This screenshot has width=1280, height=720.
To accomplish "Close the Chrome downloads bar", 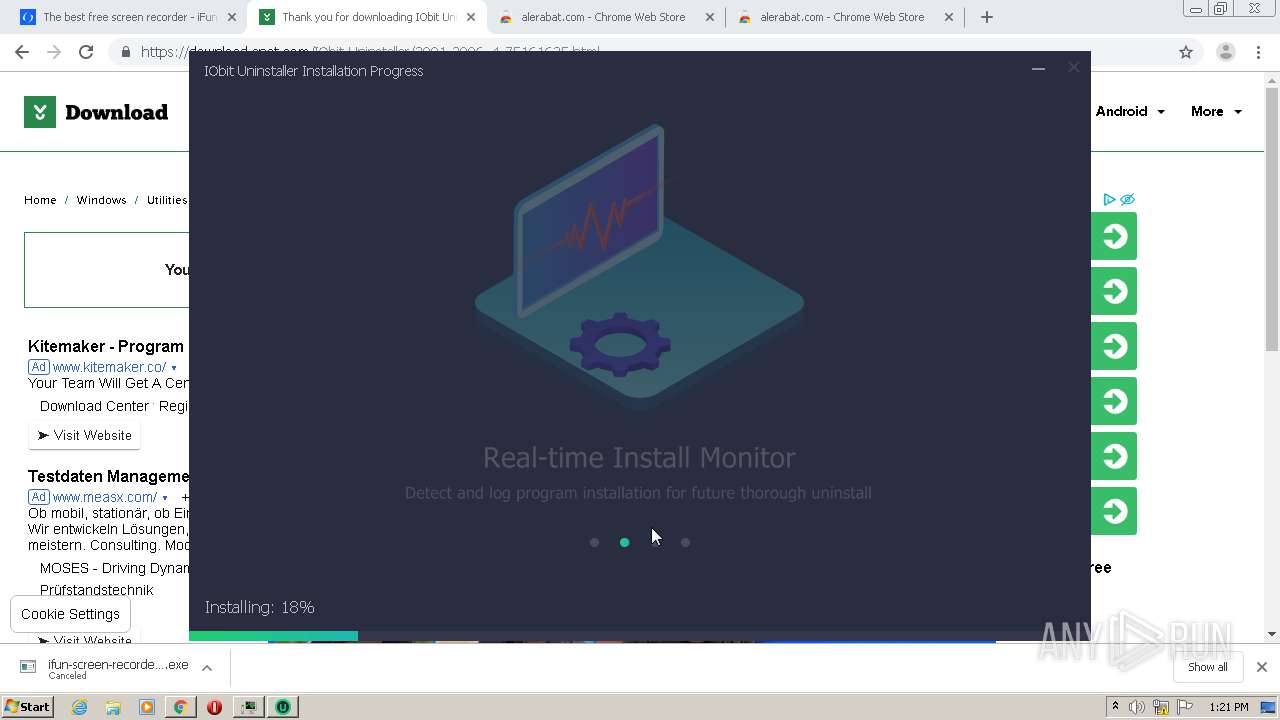I will [x=1262, y=667].
